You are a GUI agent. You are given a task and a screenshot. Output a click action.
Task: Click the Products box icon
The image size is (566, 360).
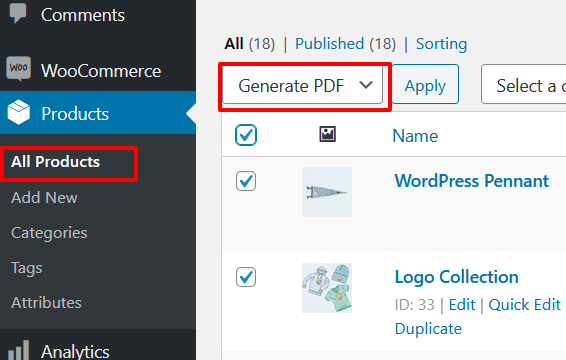pyautogui.click(x=18, y=112)
